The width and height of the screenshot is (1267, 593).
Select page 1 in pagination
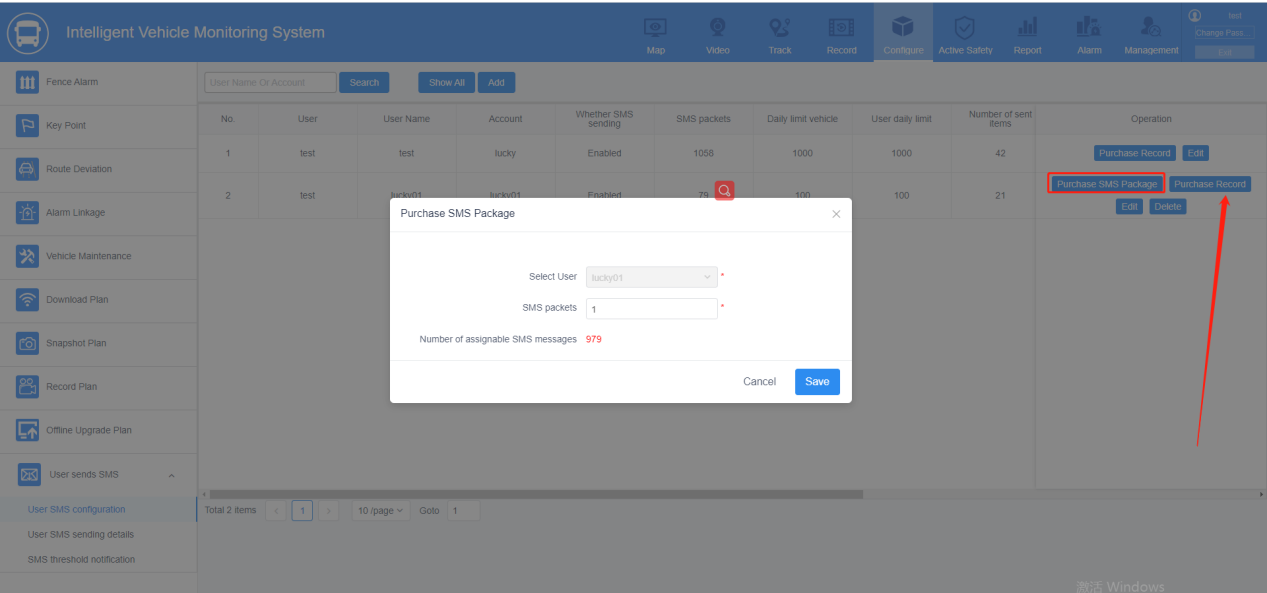(x=302, y=511)
